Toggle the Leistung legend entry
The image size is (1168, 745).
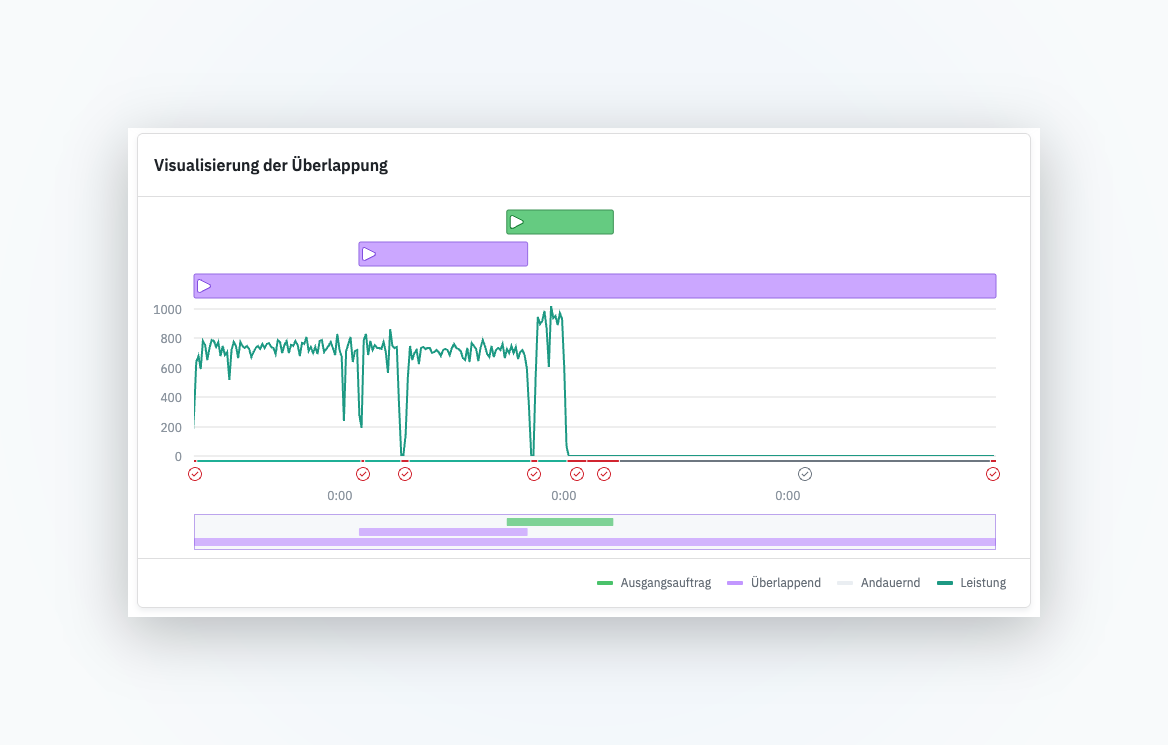[x=971, y=583]
